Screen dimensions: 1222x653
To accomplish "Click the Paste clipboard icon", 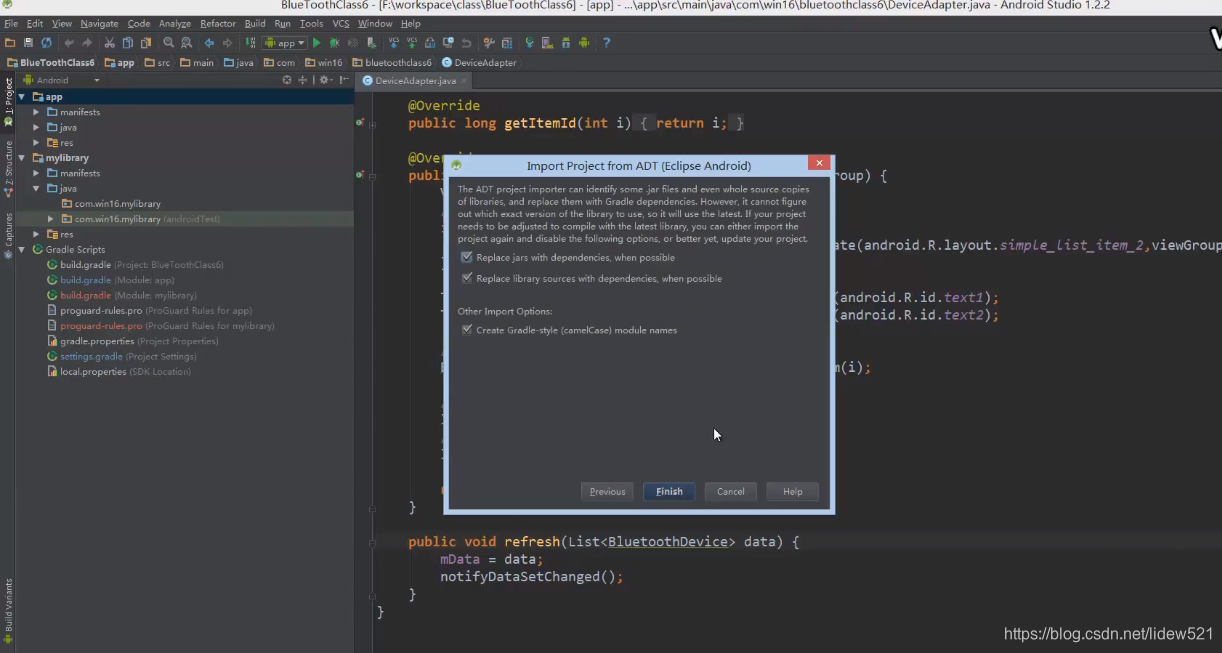I will [x=146, y=43].
